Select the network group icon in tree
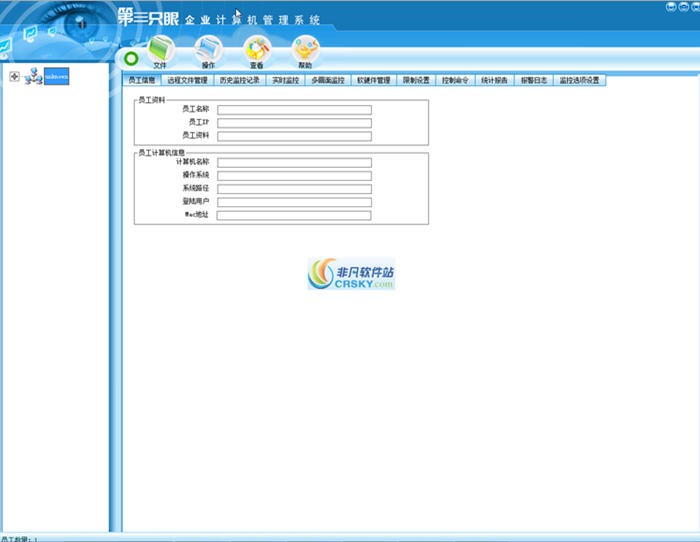 (33, 76)
